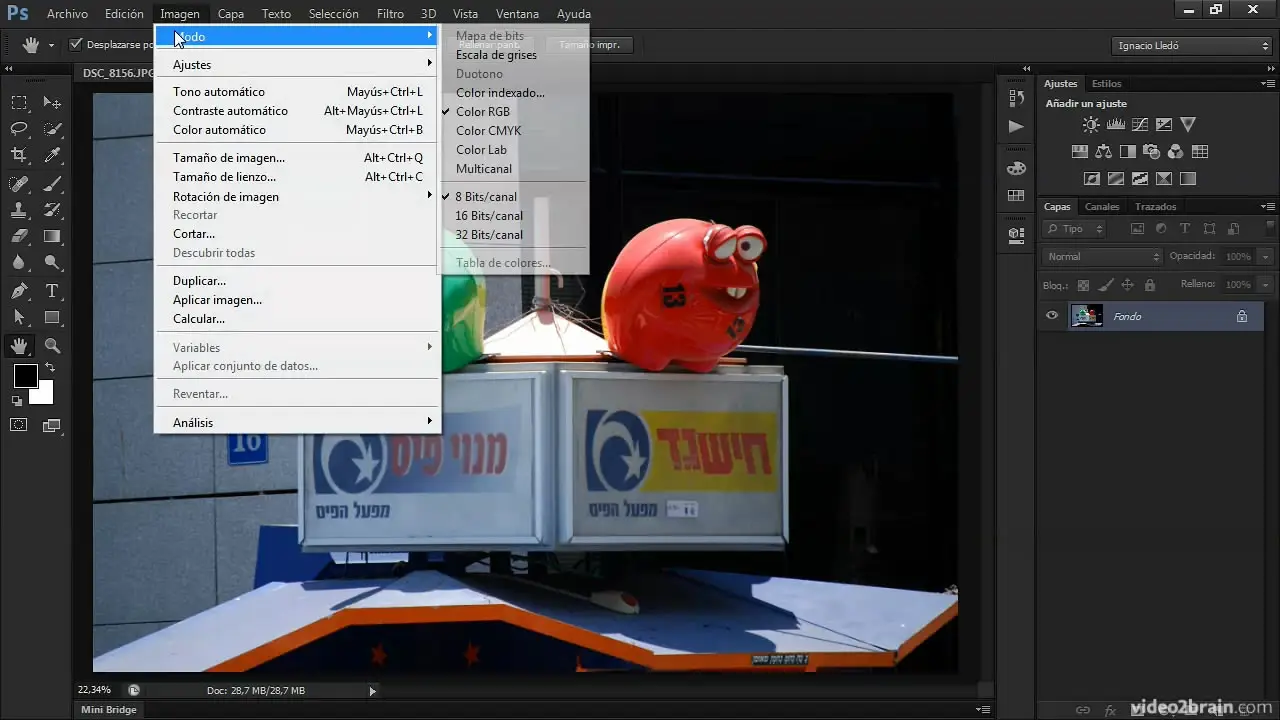
Task: Add a Photo Filter adjustment
Action: pyautogui.click(x=1151, y=152)
